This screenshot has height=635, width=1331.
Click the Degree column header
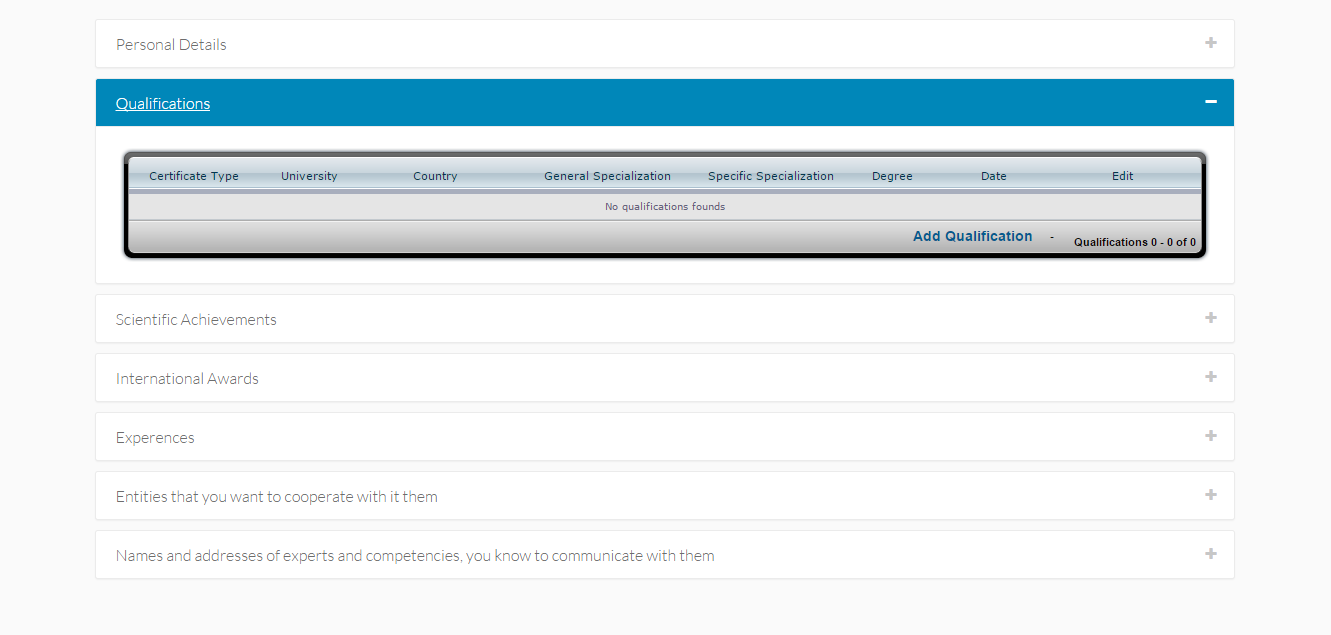point(892,176)
